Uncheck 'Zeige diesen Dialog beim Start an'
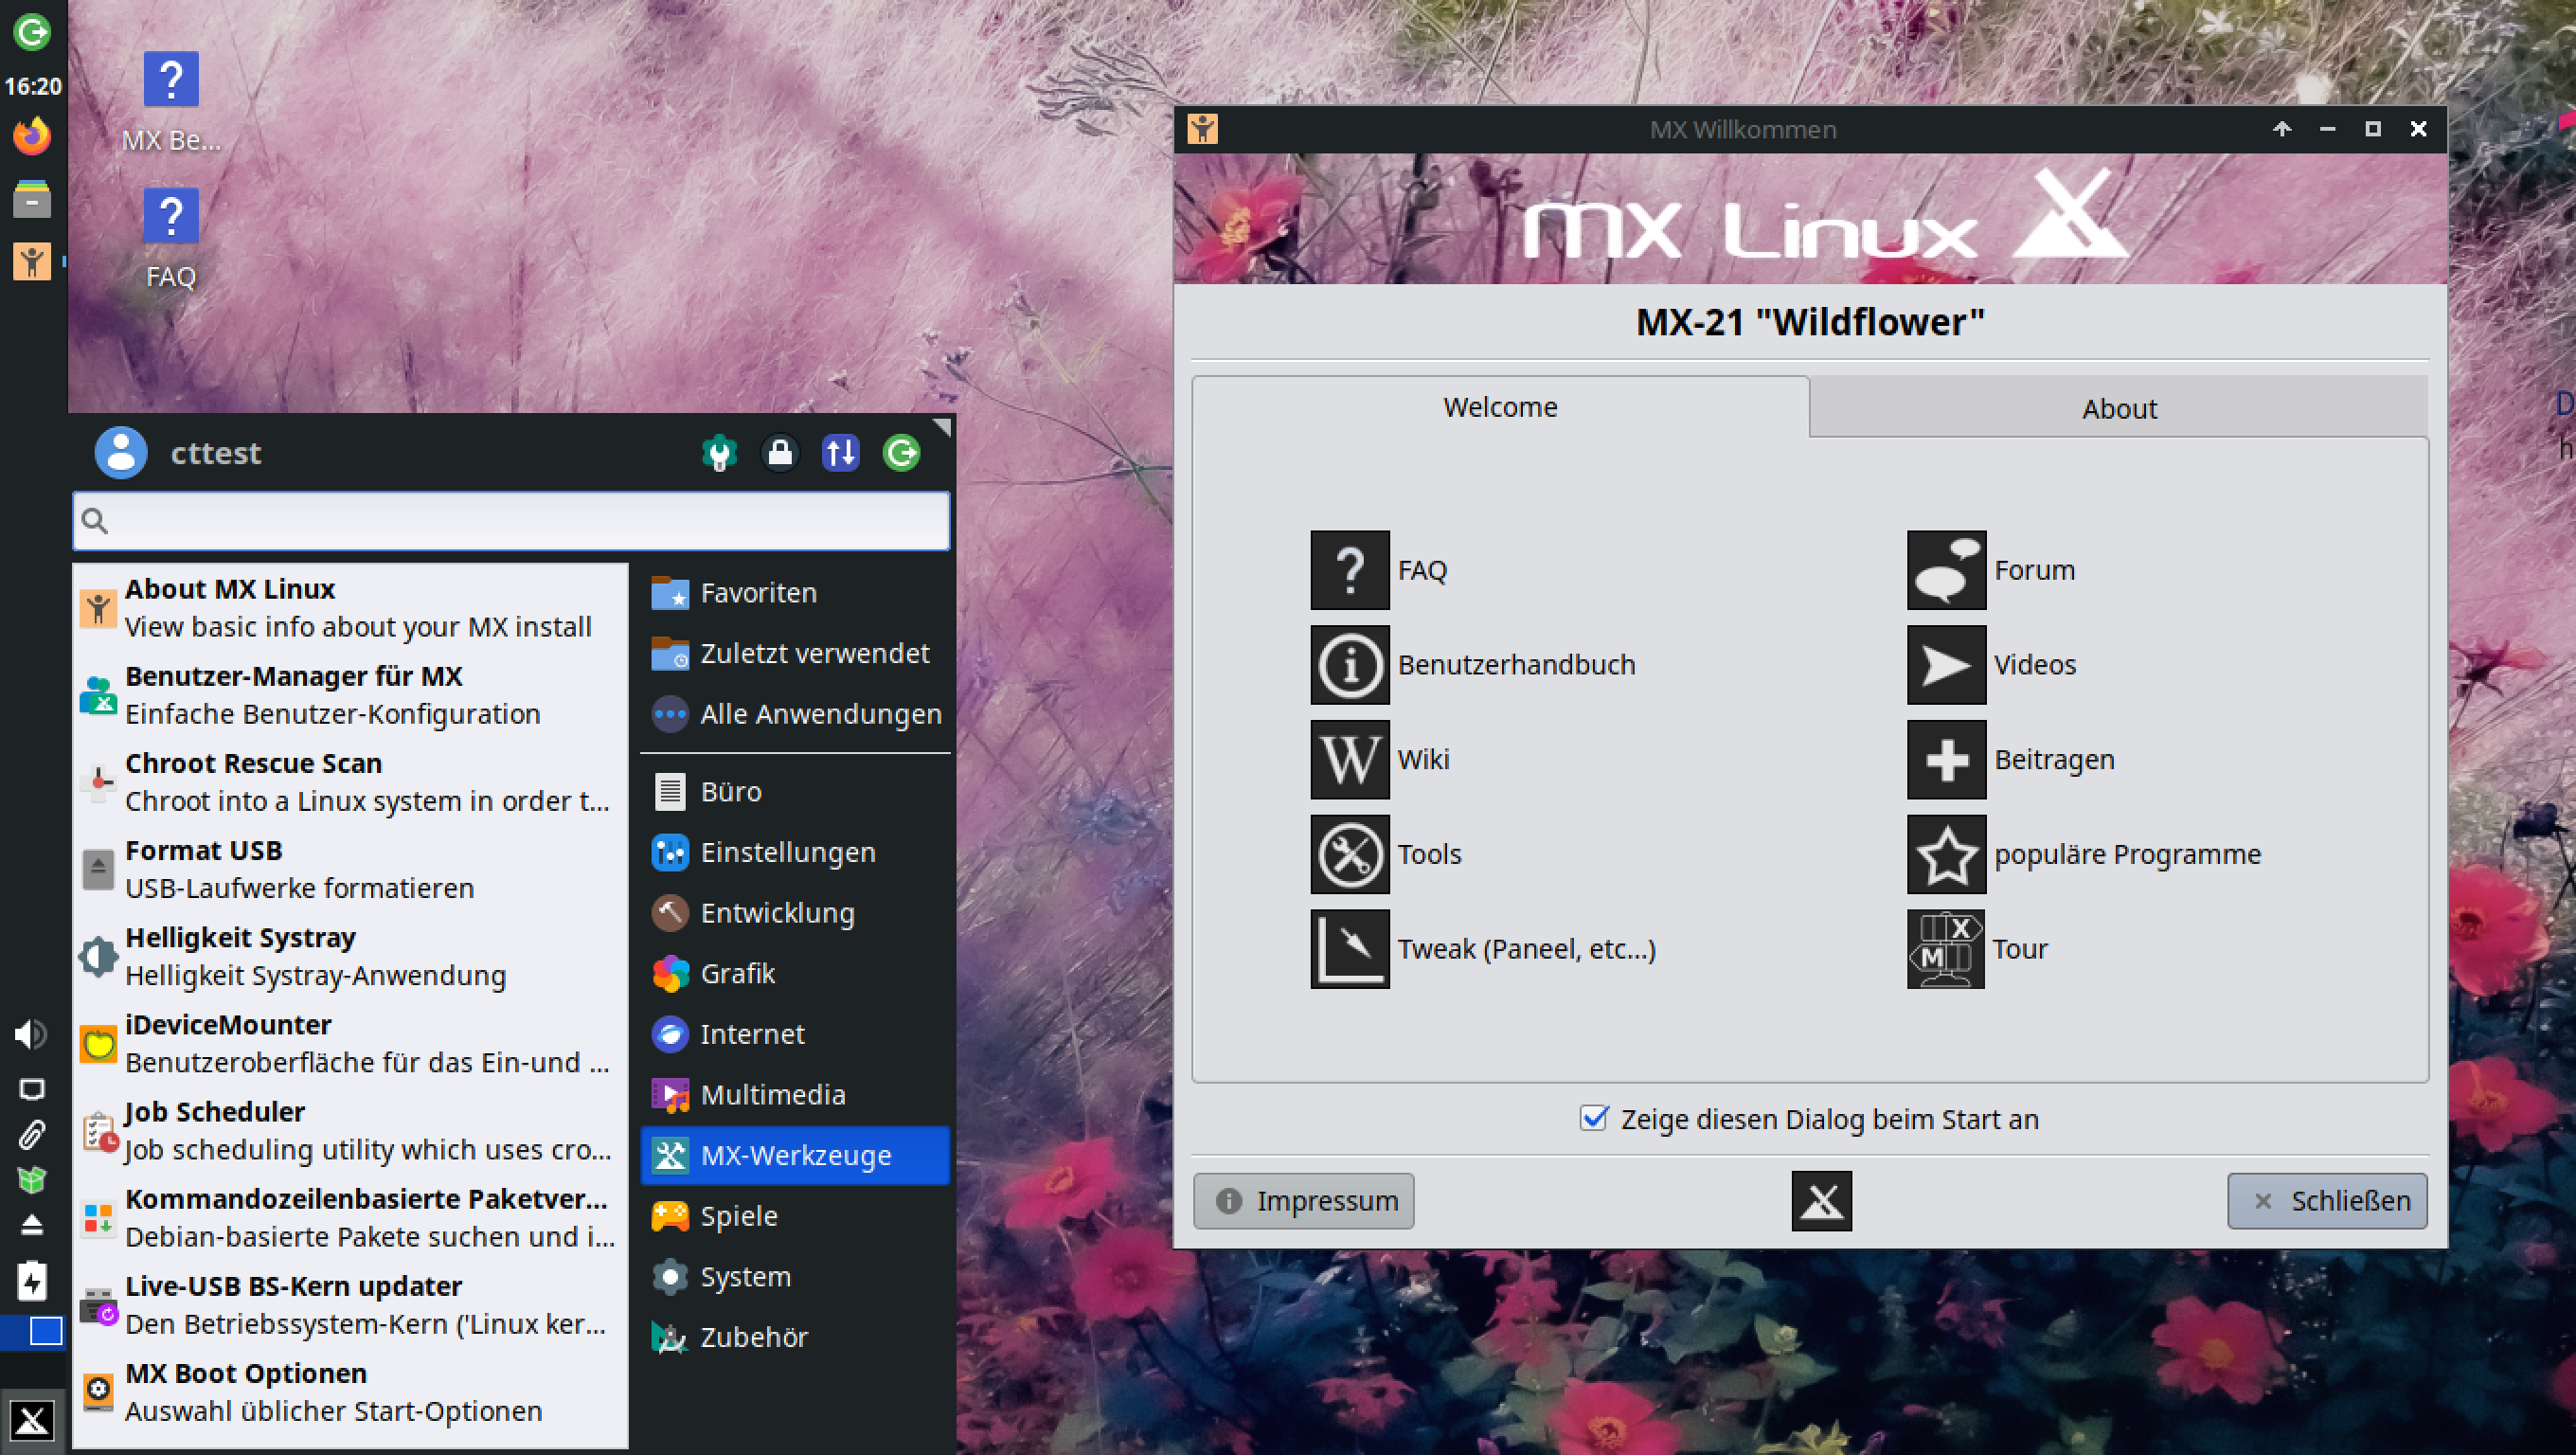Image resolution: width=2576 pixels, height=1455 pixels. (1594, 1118)
